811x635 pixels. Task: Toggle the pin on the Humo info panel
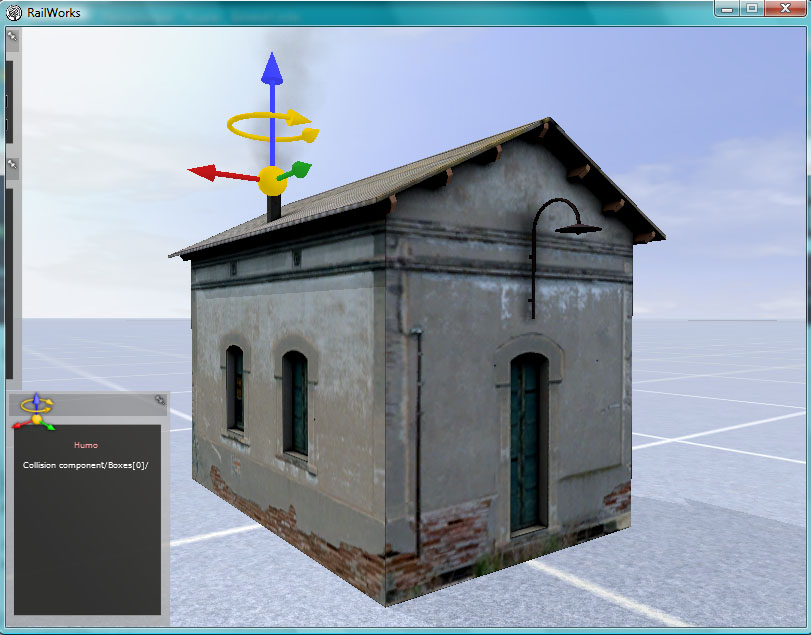tap(159, 400)
